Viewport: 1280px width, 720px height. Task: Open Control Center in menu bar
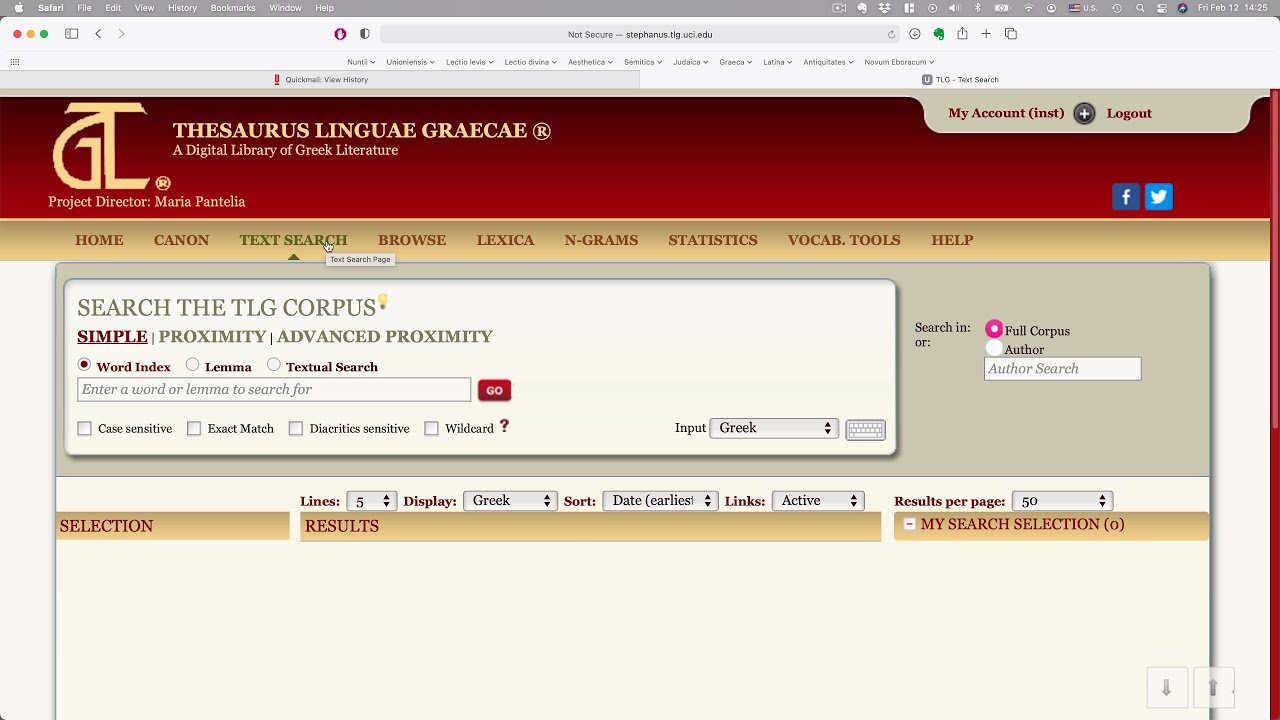(x=1161, y=8)
